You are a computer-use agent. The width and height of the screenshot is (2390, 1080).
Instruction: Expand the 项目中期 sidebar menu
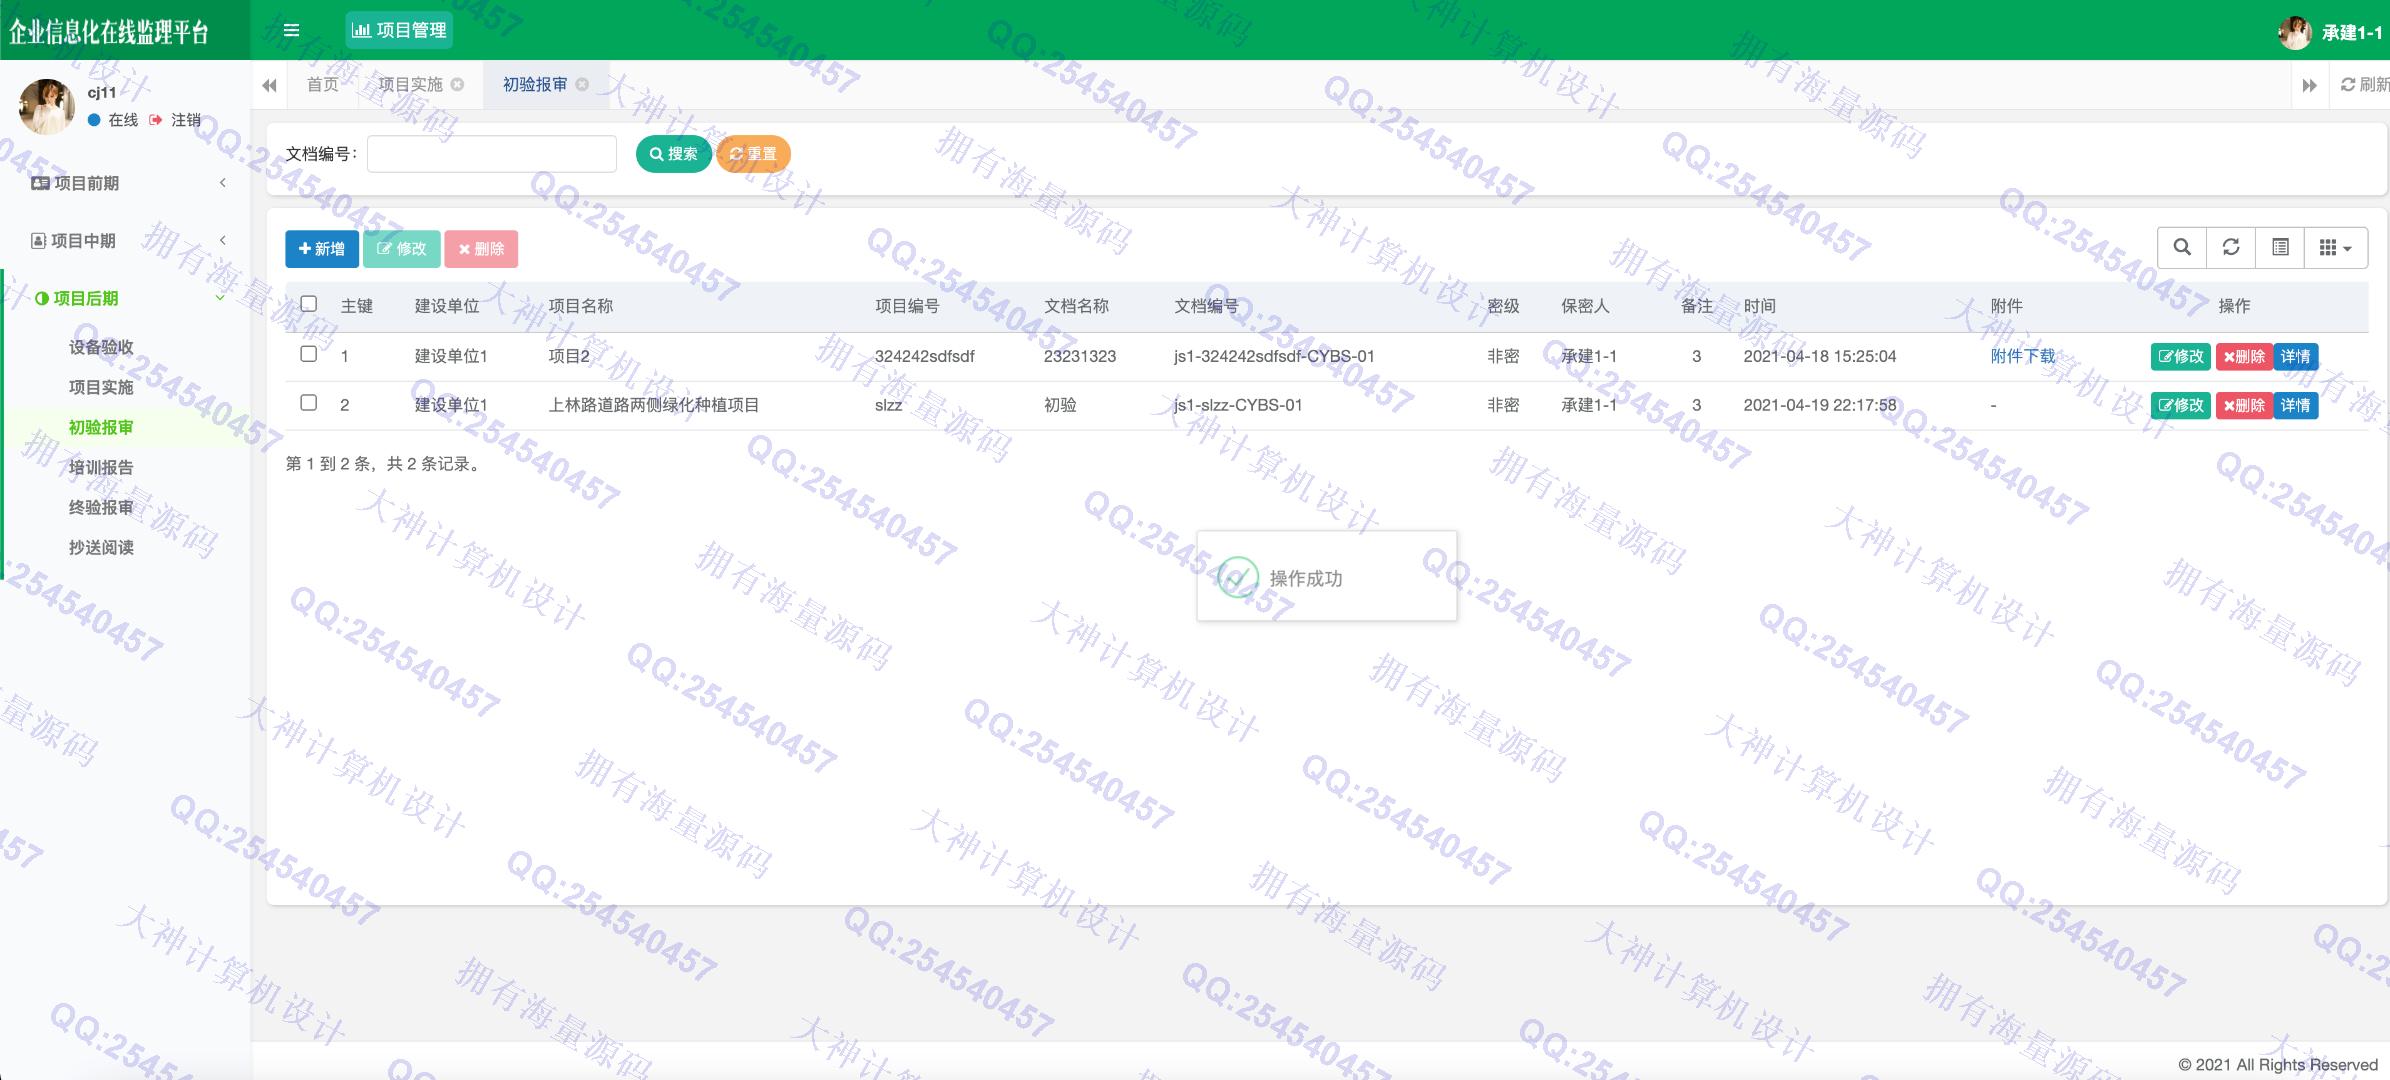[x=125, y=240]
